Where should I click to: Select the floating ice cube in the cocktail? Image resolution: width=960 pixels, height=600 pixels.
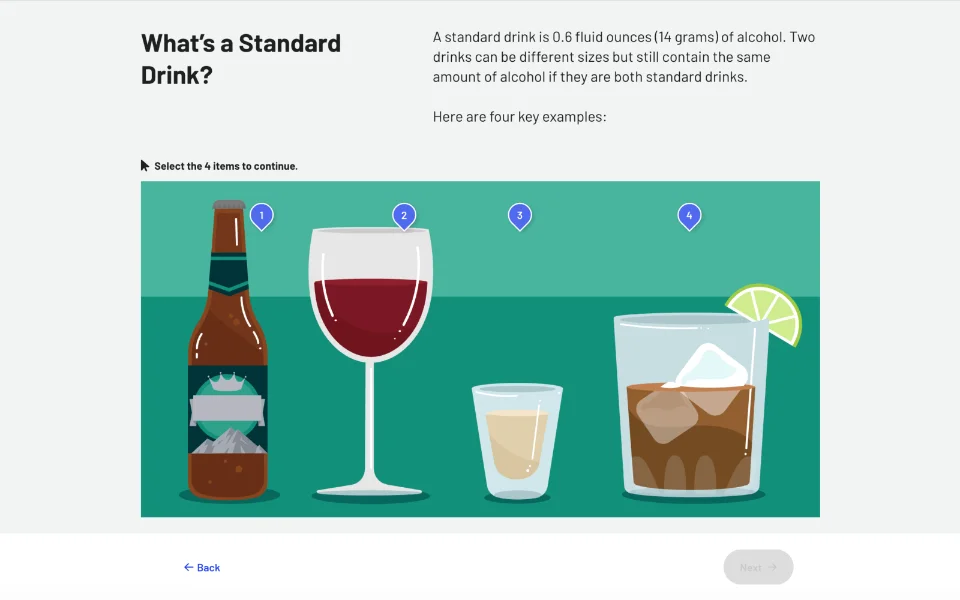pyautogui.click(x=711, y=367)
